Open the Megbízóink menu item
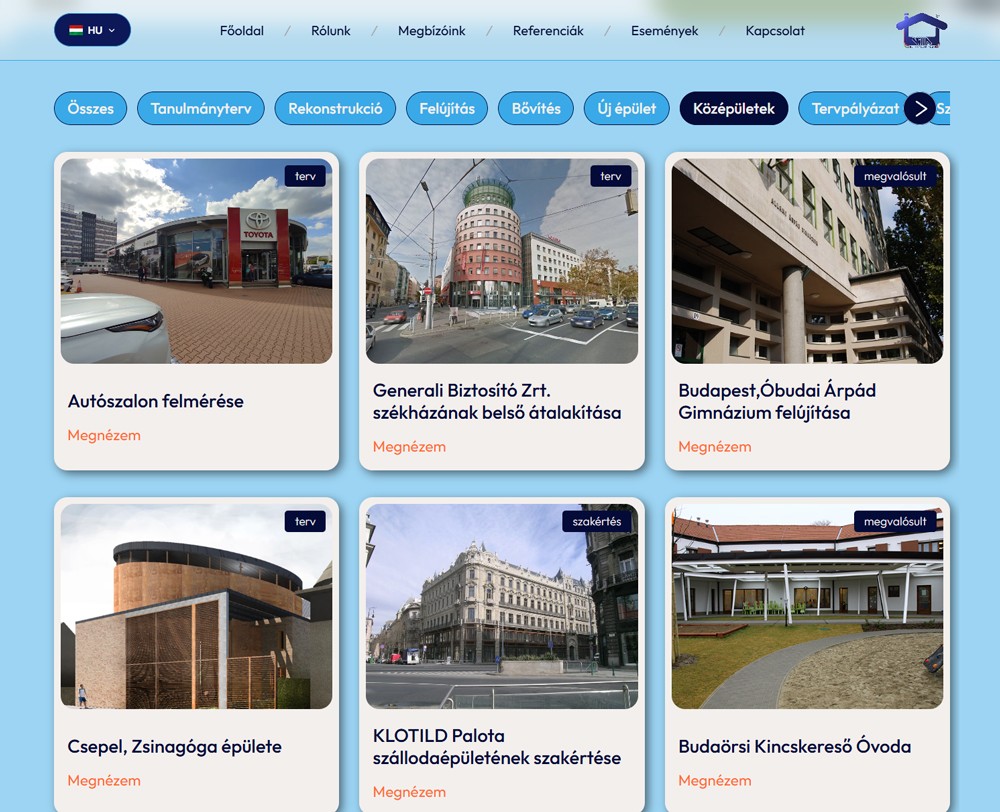 pyautogui.click(x=432, y=31)
